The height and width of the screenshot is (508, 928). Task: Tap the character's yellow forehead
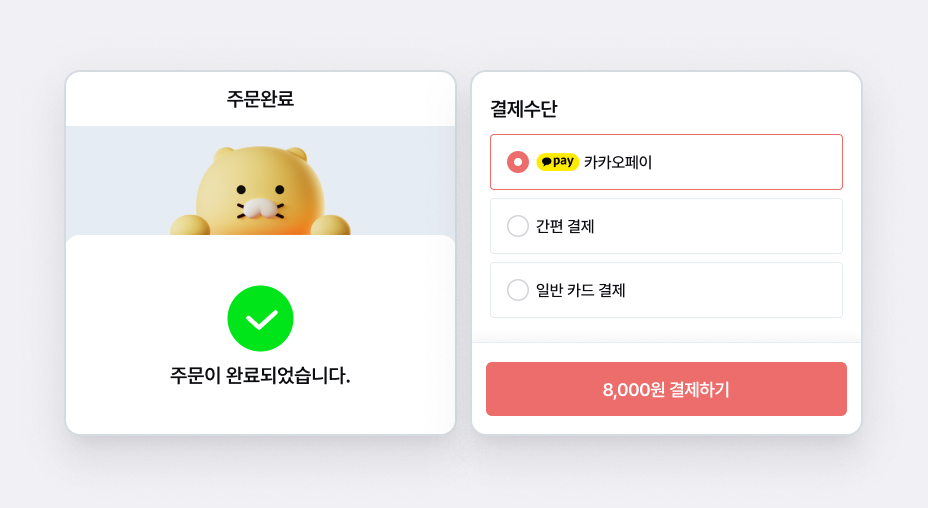point(260,168)
